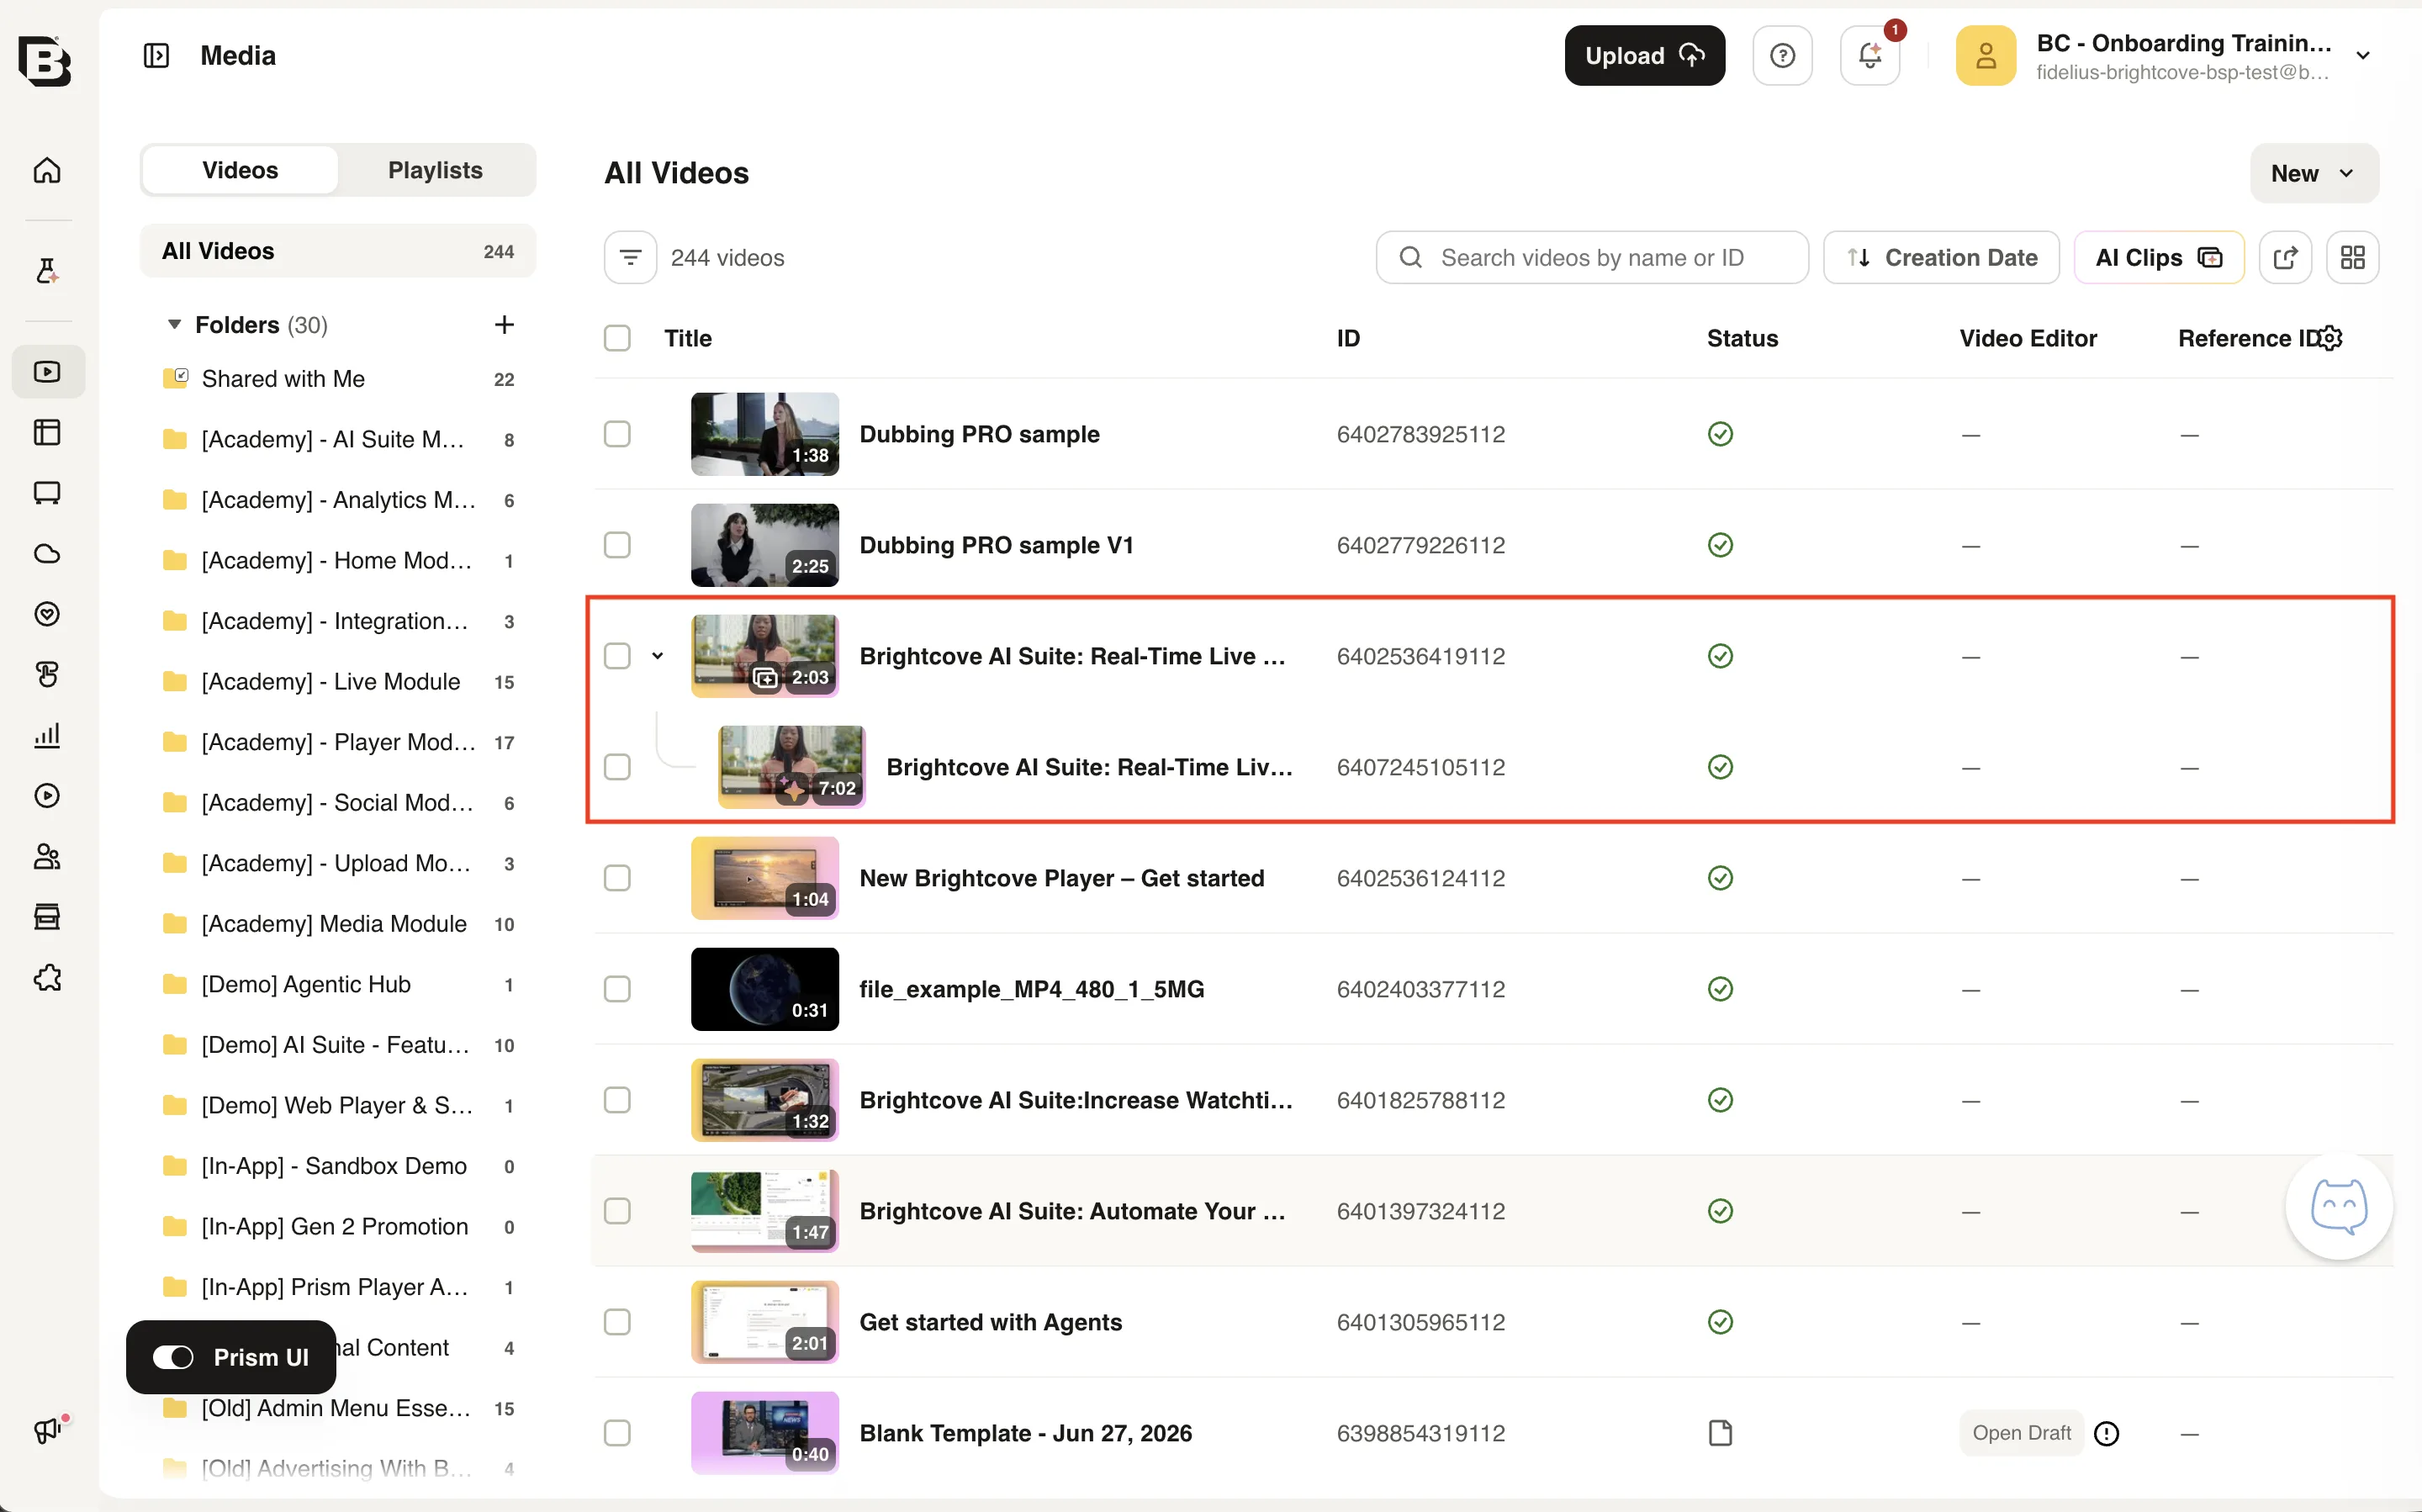Select the Dubbing PRO sample checkbox
This screenshot has height=1512, width=2422.
pyautogui.click(x=617, y=434)
